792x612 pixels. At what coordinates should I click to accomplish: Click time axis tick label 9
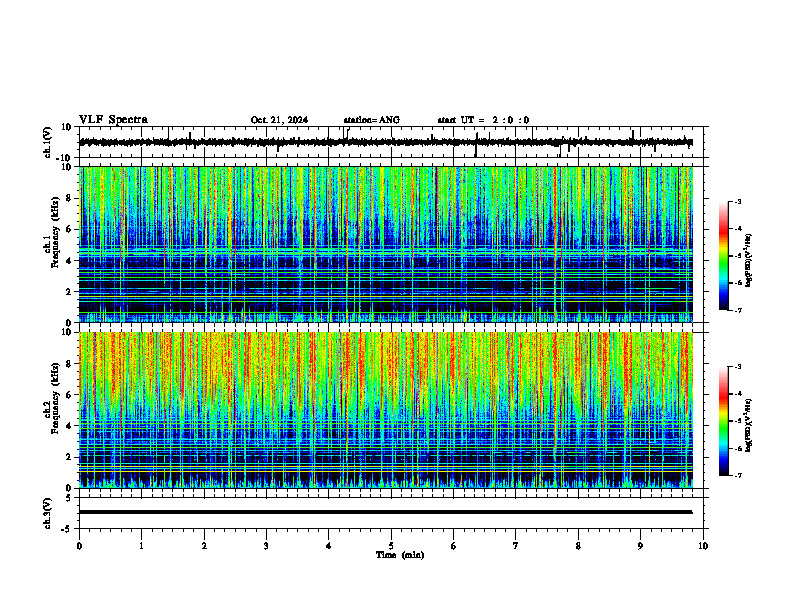click(x=640, y=546)
